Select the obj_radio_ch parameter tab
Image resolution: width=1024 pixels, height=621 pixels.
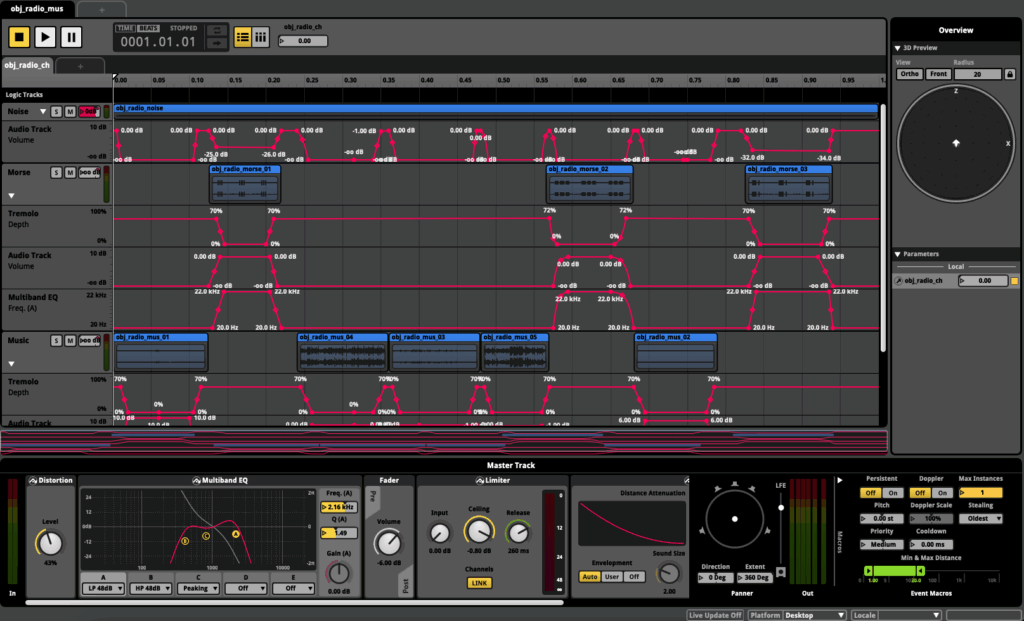(x=27, y=65)
